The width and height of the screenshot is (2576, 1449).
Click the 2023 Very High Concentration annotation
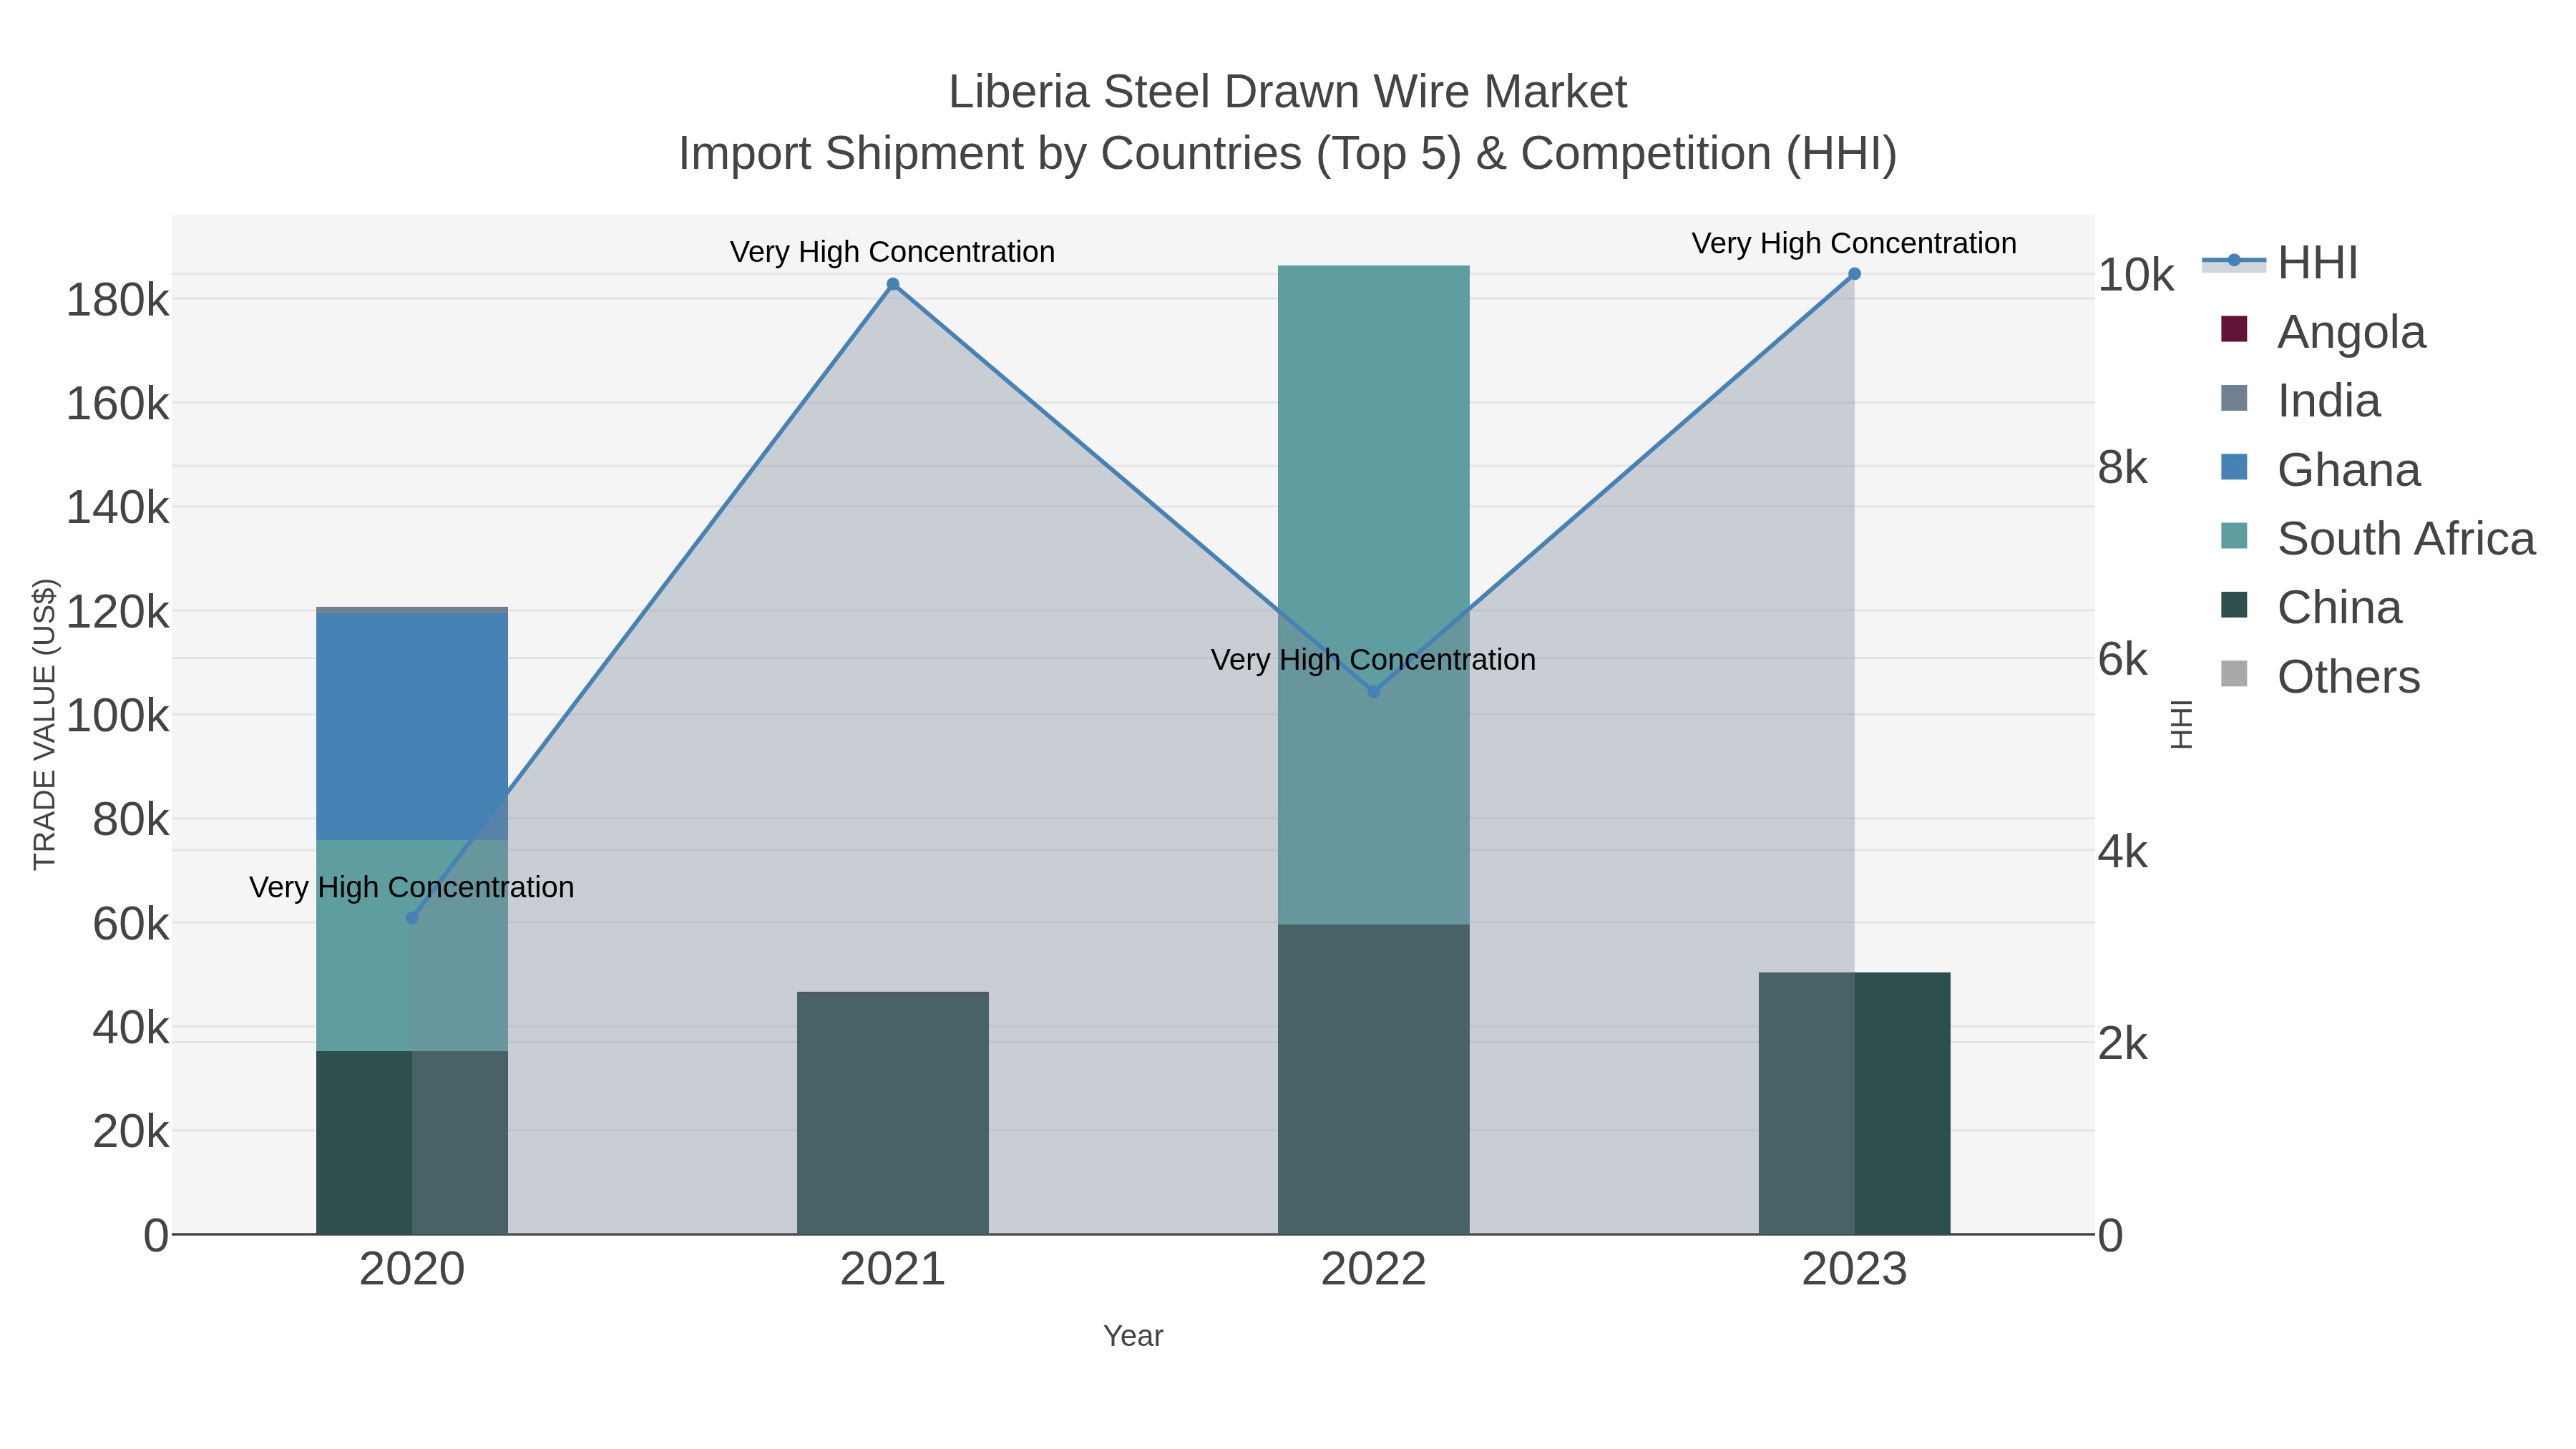click(x=1854, y=243)
